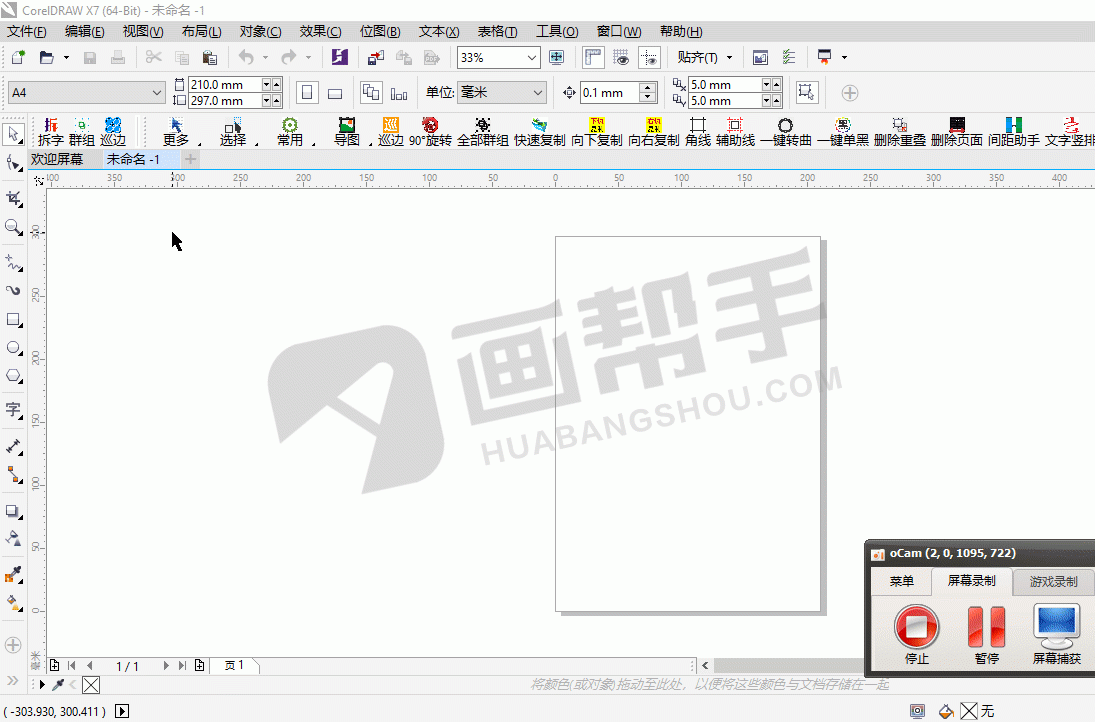The width and height of the screenshot is (1095, 722).
Task: Select the Parallel Dimension tool
Action: point(13,446)
